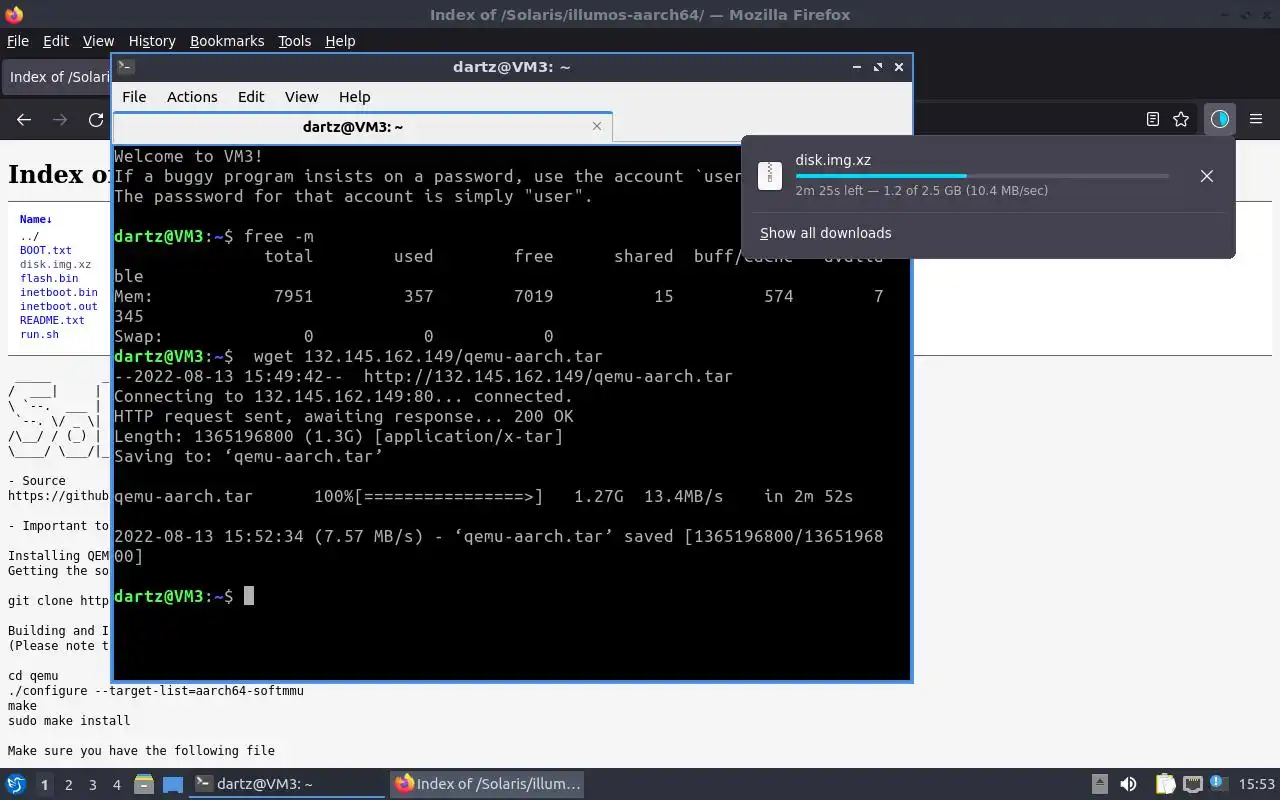Click the Firefox back arrow
Viewport: 1280px width, 800px height.
click(24, 120)
